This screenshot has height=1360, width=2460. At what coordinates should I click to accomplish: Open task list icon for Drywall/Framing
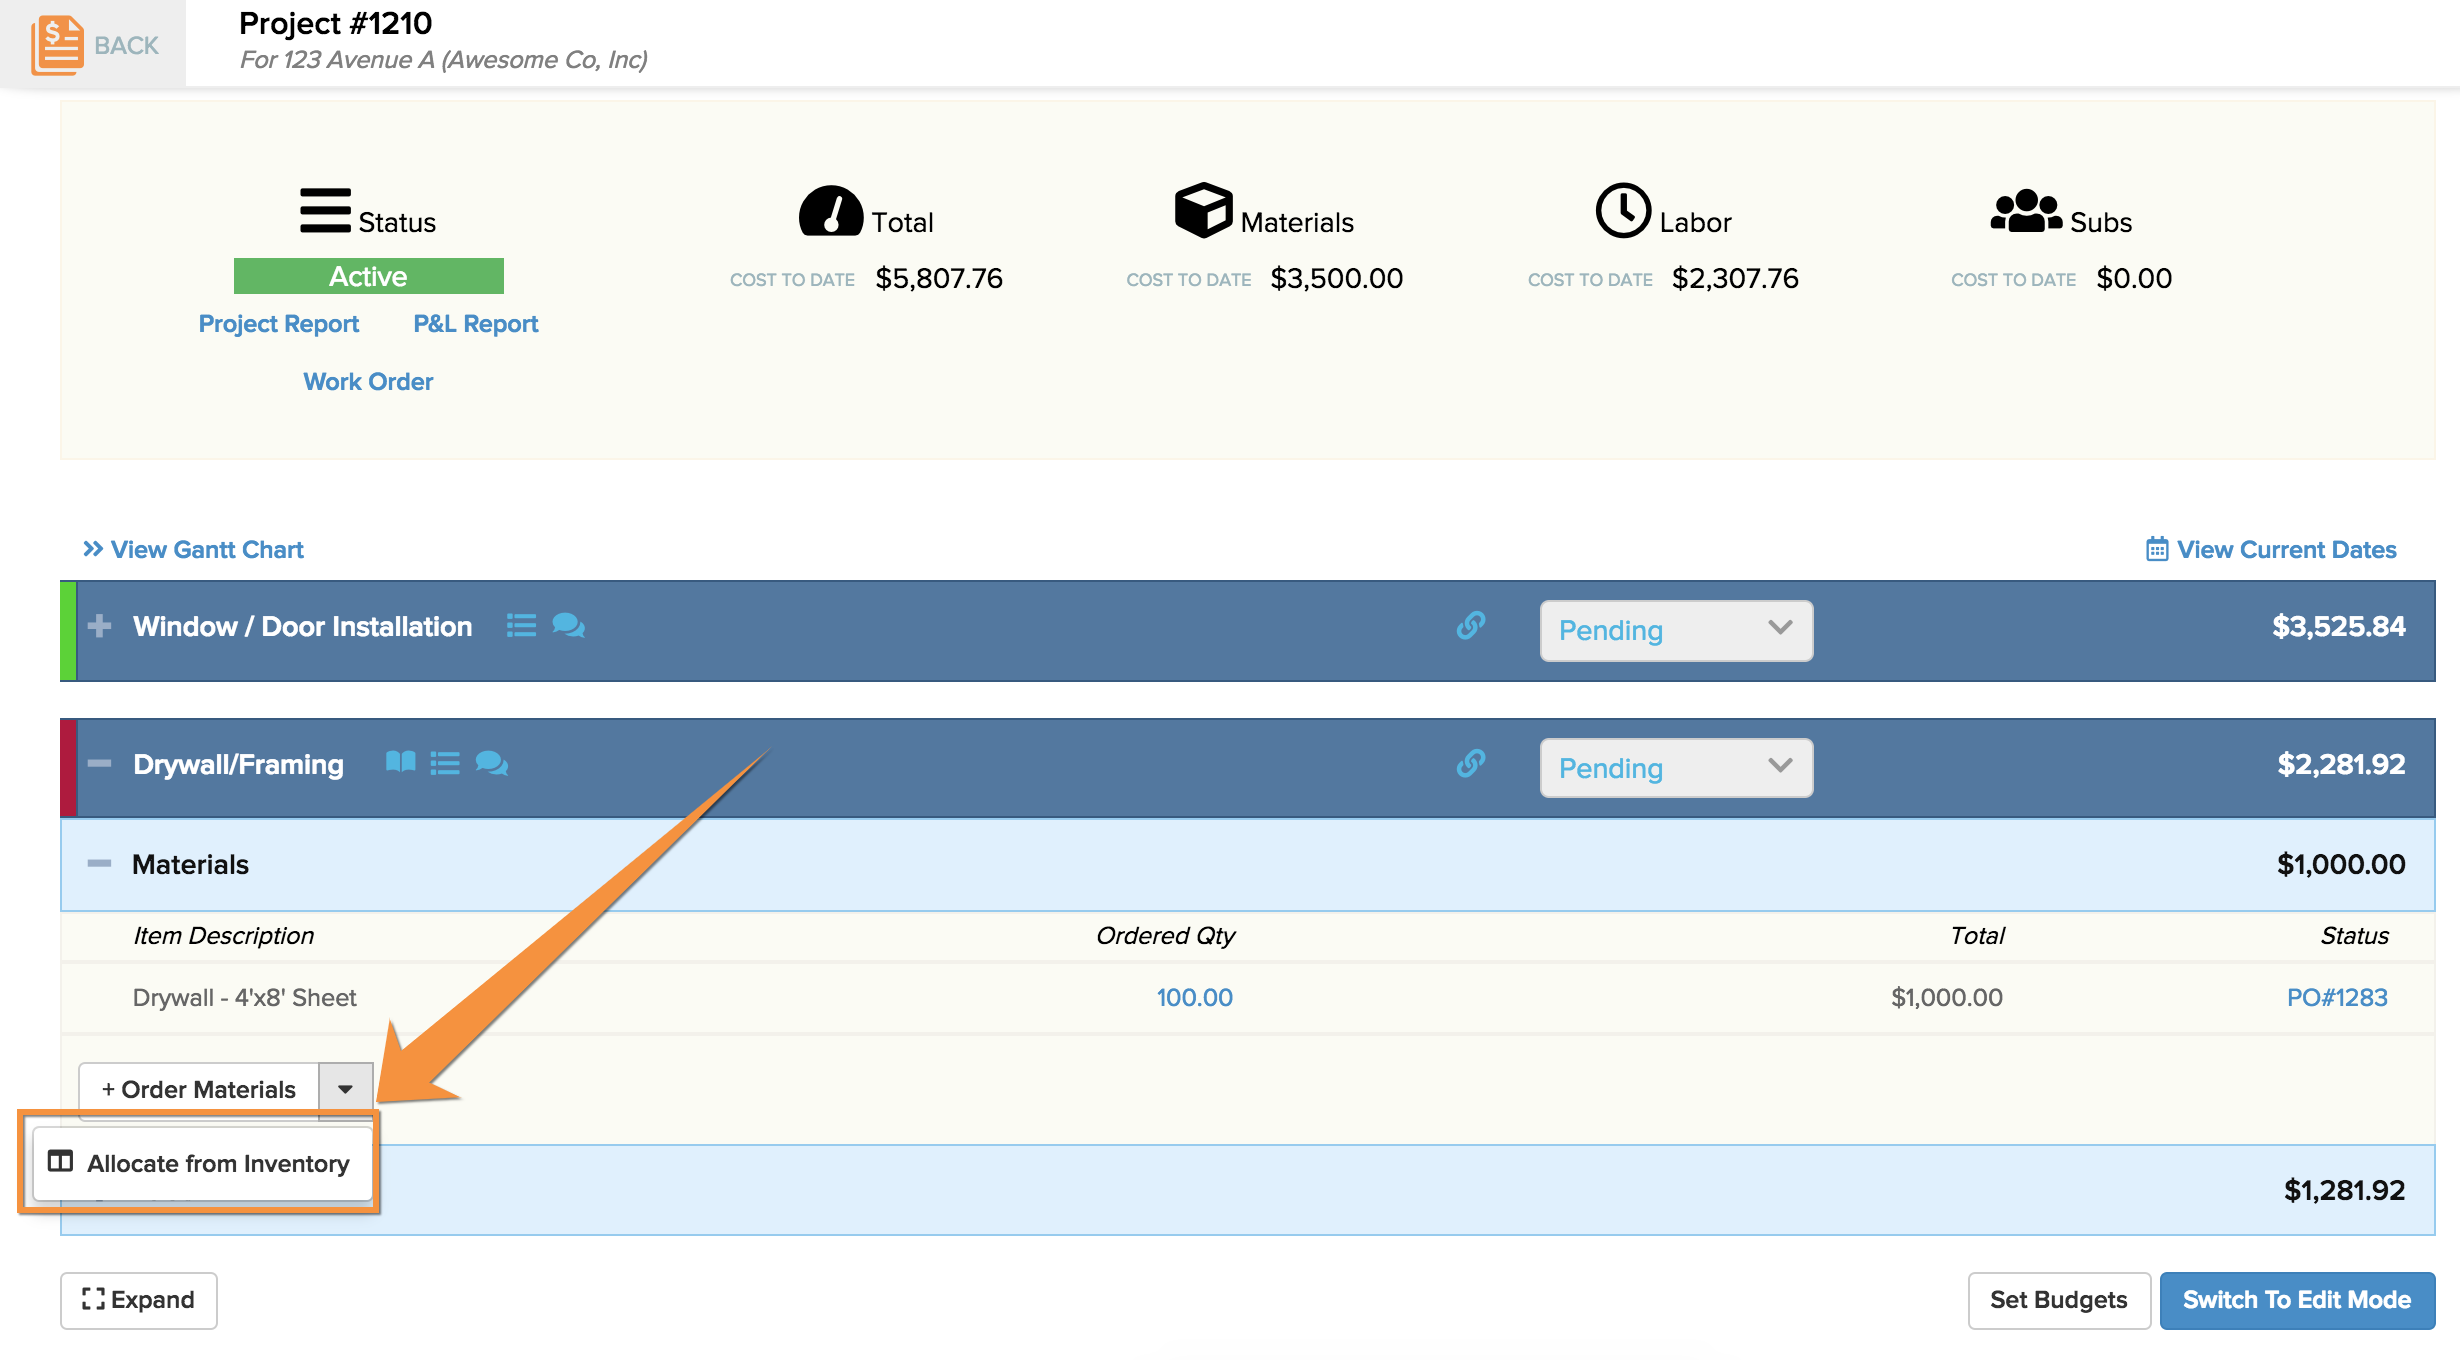[x=445, y=764]
